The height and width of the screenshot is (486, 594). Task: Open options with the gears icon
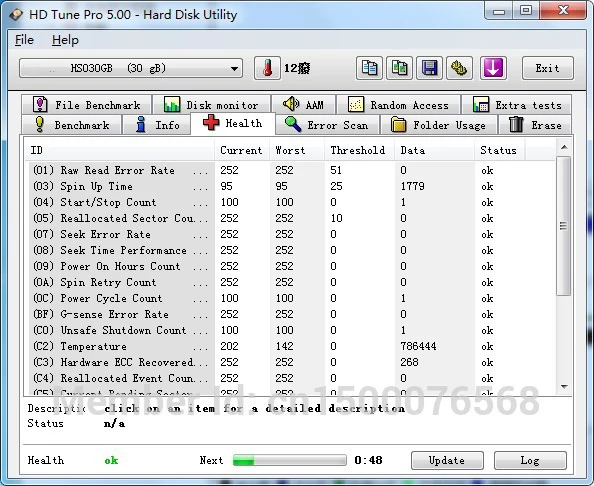(459, 68)
